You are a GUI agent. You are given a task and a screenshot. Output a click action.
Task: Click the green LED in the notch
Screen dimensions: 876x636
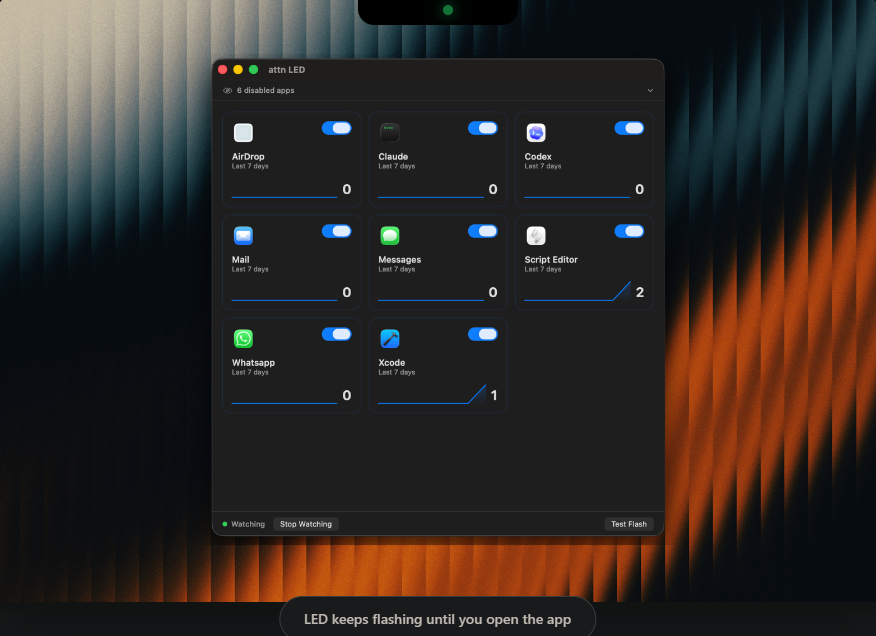[447, 10]
